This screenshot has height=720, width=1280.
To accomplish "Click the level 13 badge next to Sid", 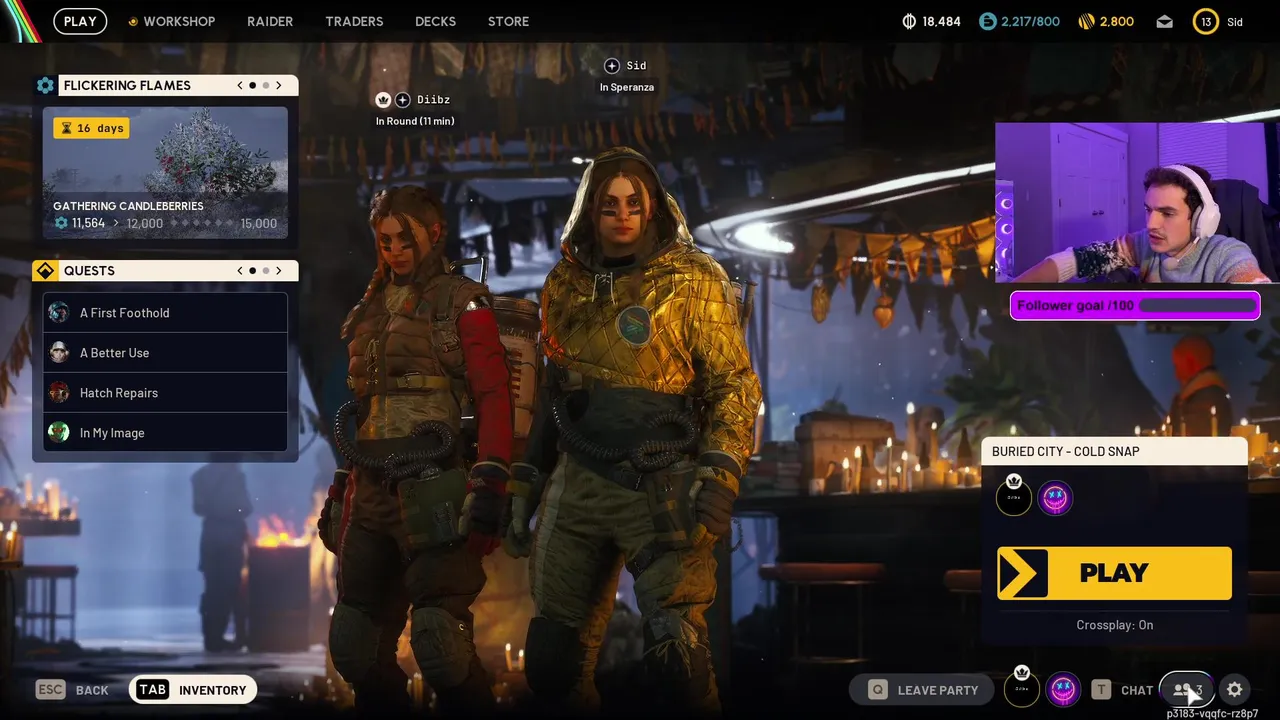I will (x=1206, y=21).
